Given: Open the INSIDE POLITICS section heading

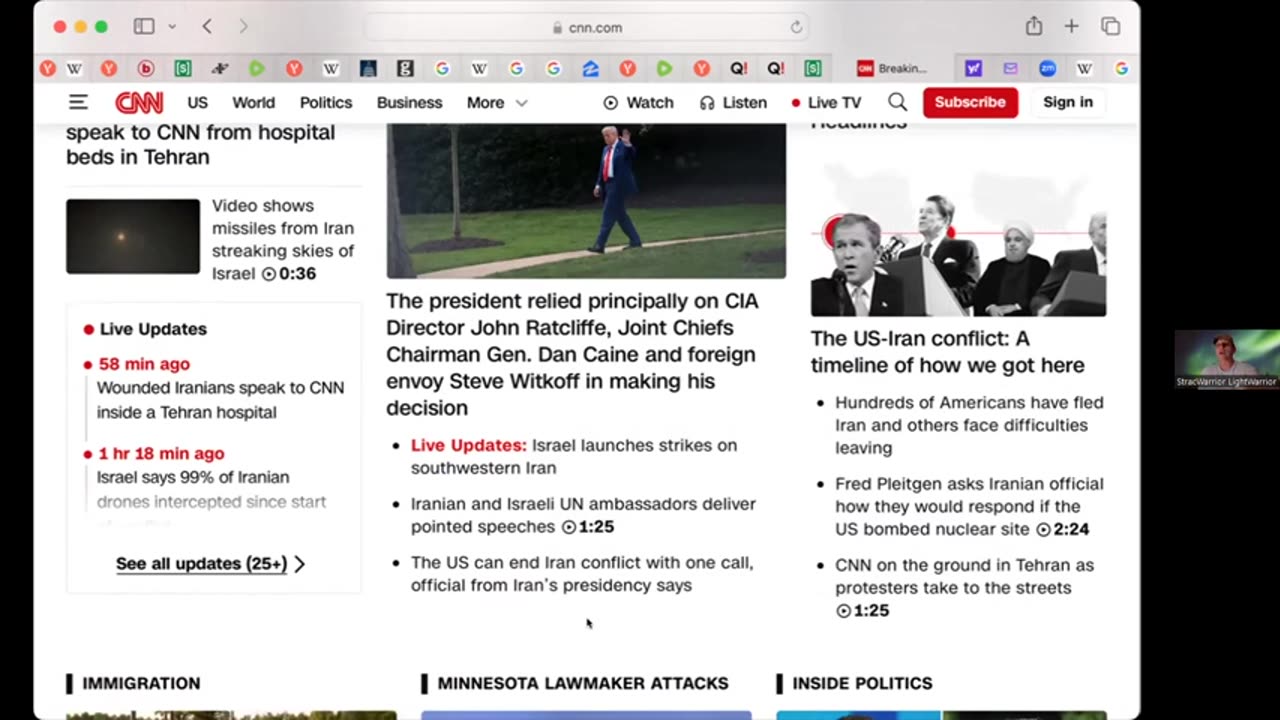Looking at the screenshot, I should click(x=862, y=683).
